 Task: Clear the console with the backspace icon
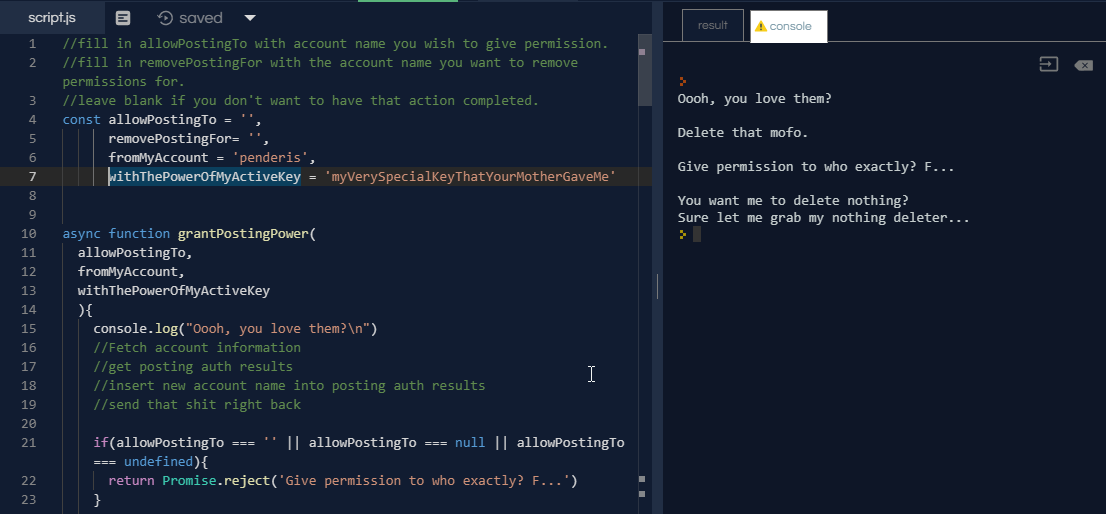click(1083, 65)
